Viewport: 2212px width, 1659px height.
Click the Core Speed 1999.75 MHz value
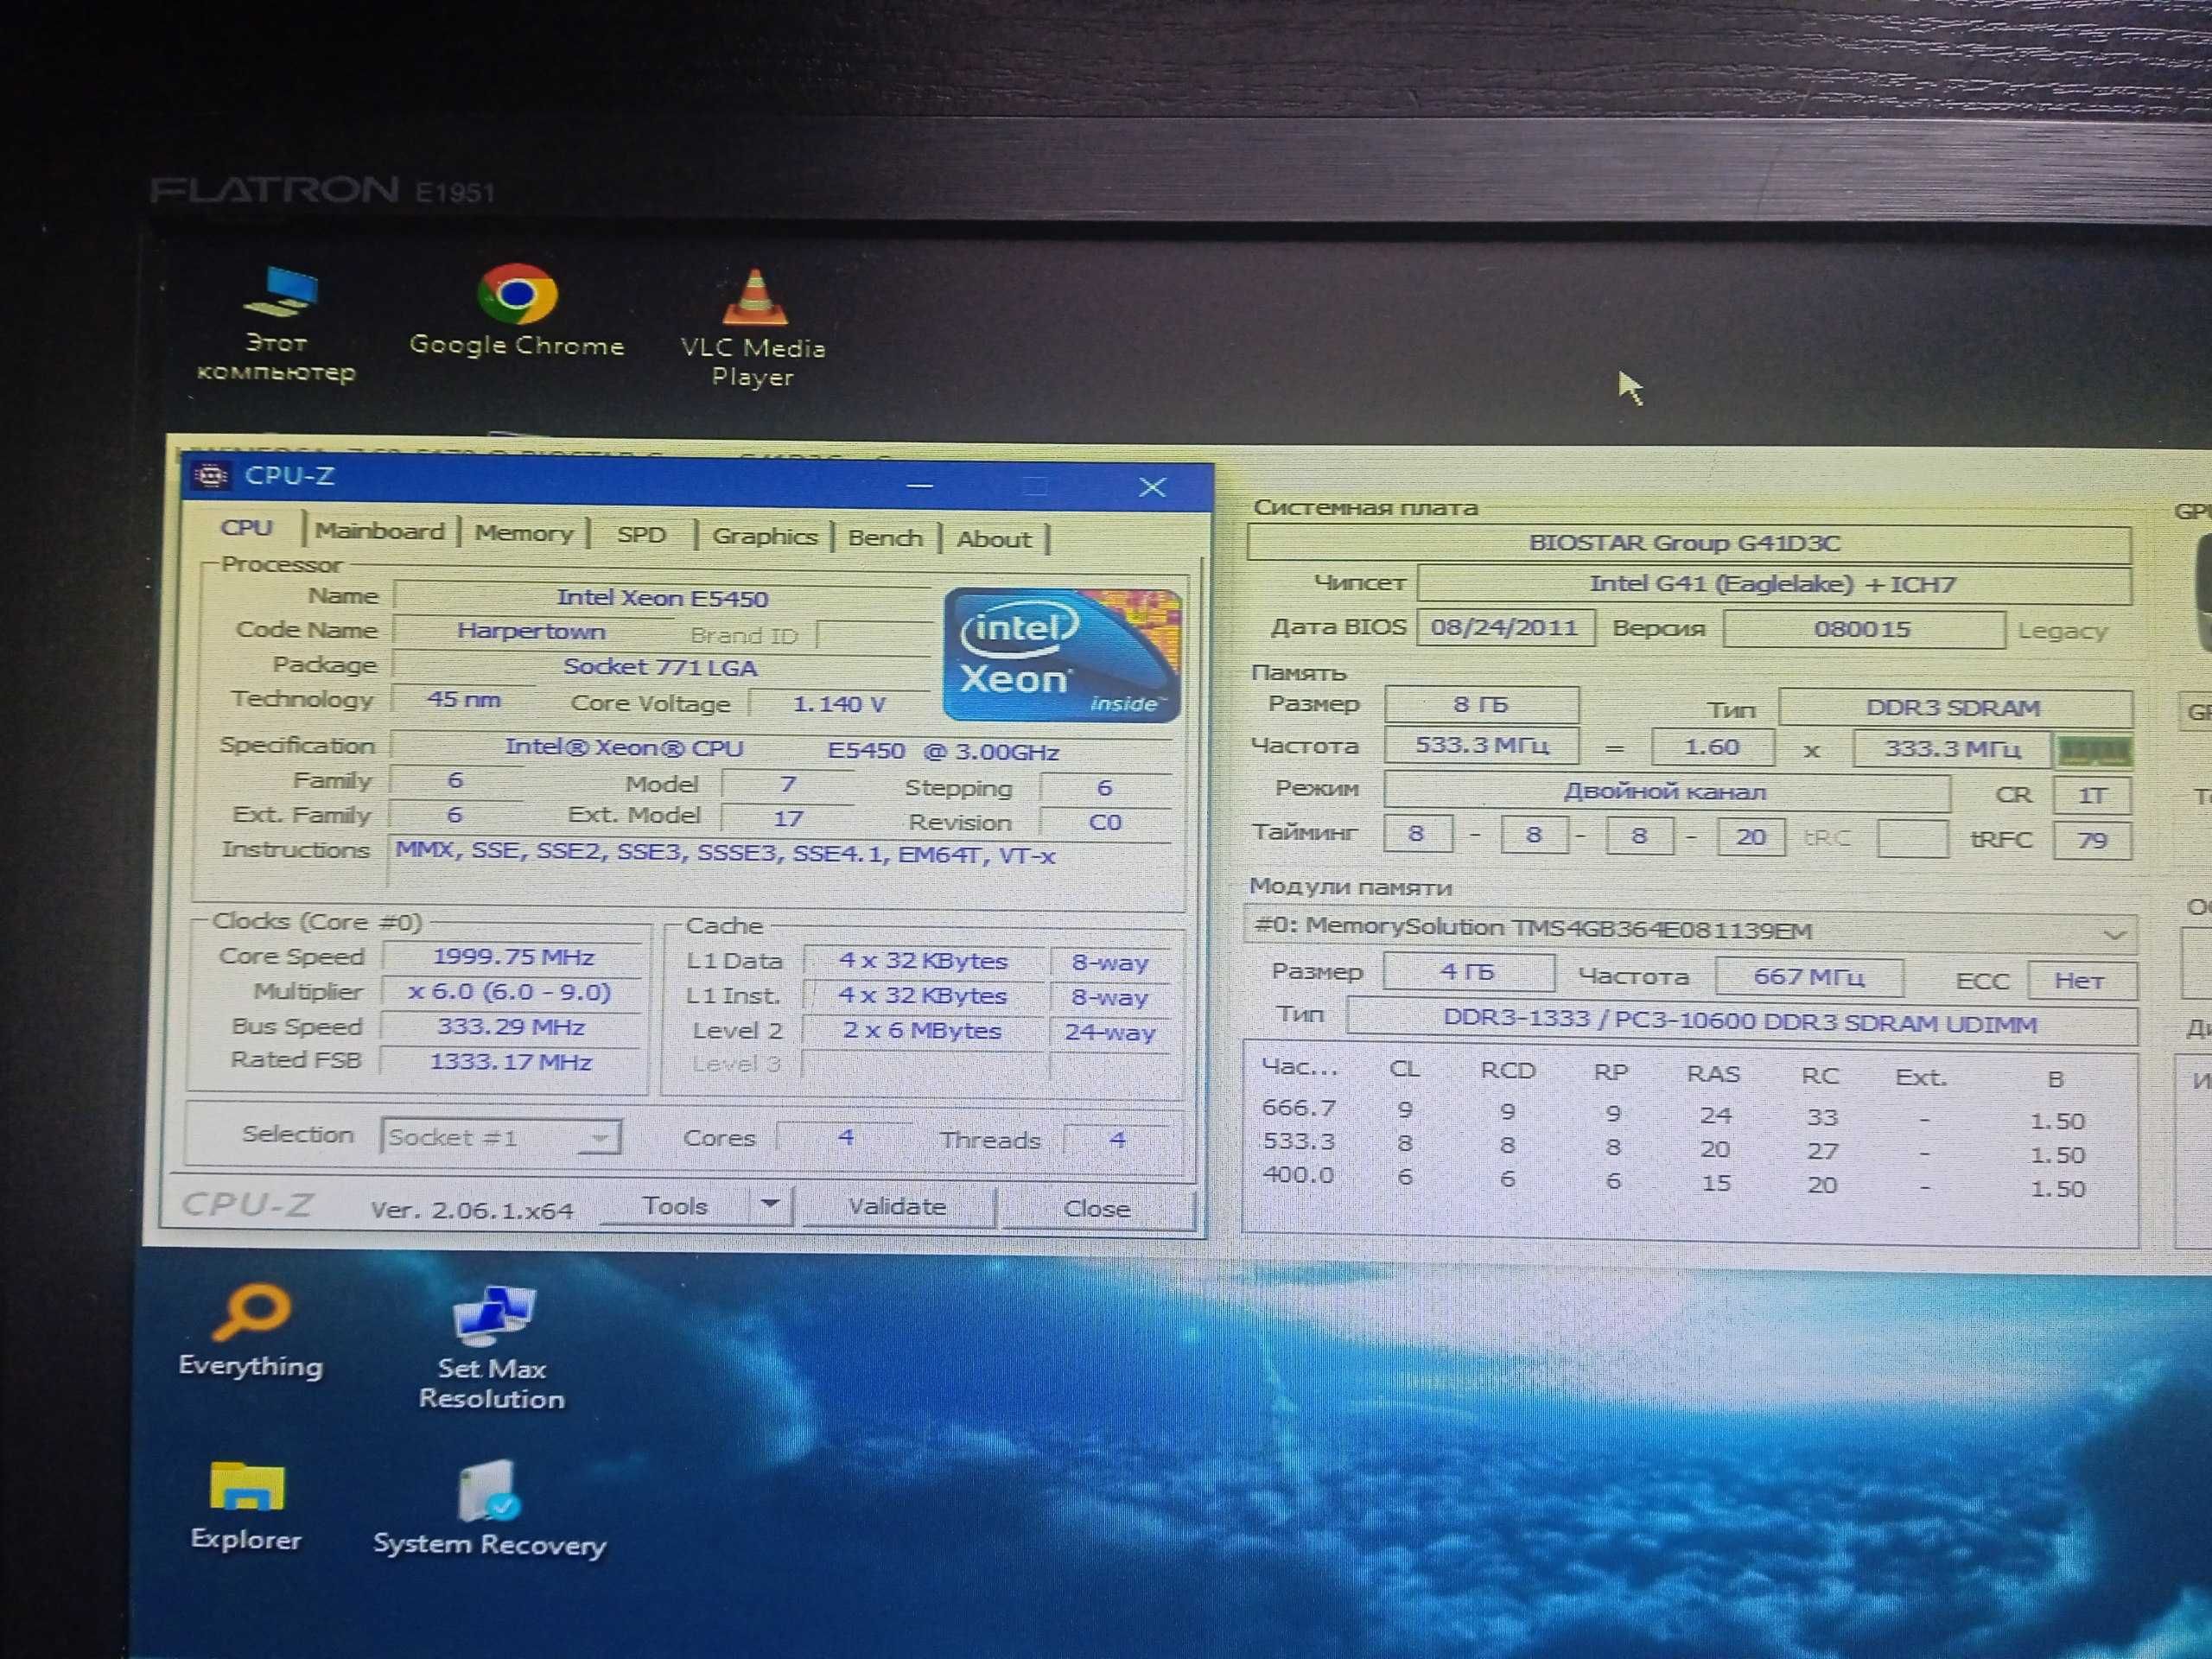[x=512, y=957]
